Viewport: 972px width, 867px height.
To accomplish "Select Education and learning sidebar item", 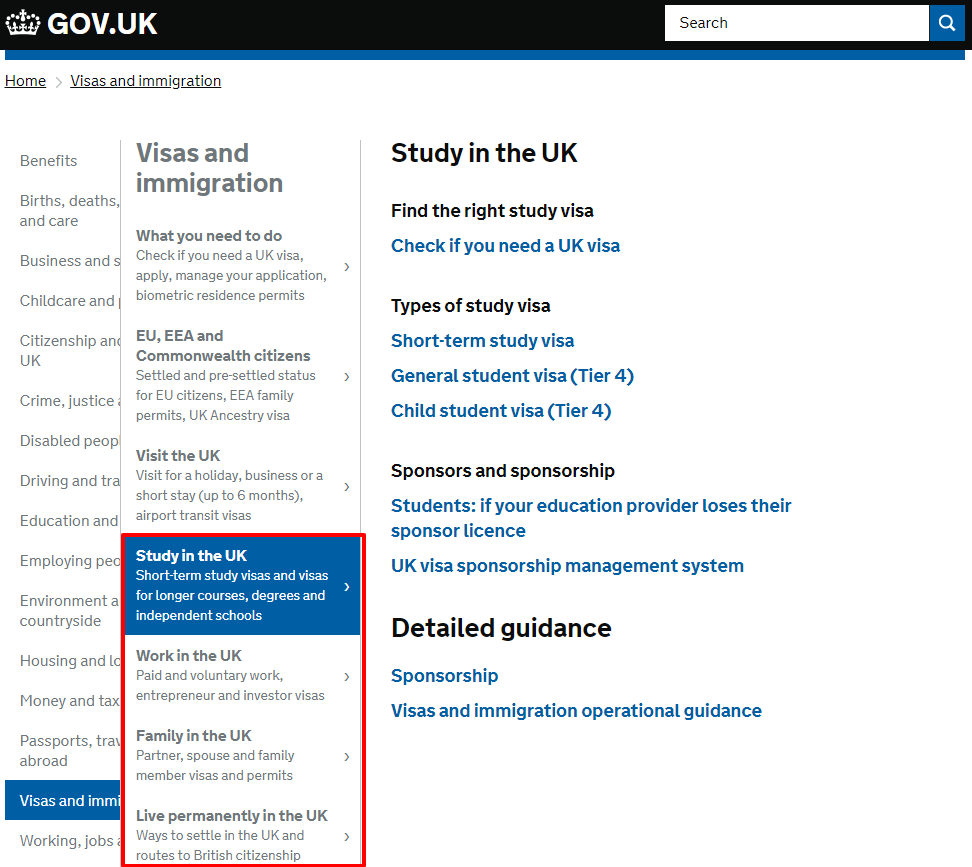I will click(69, 521).
